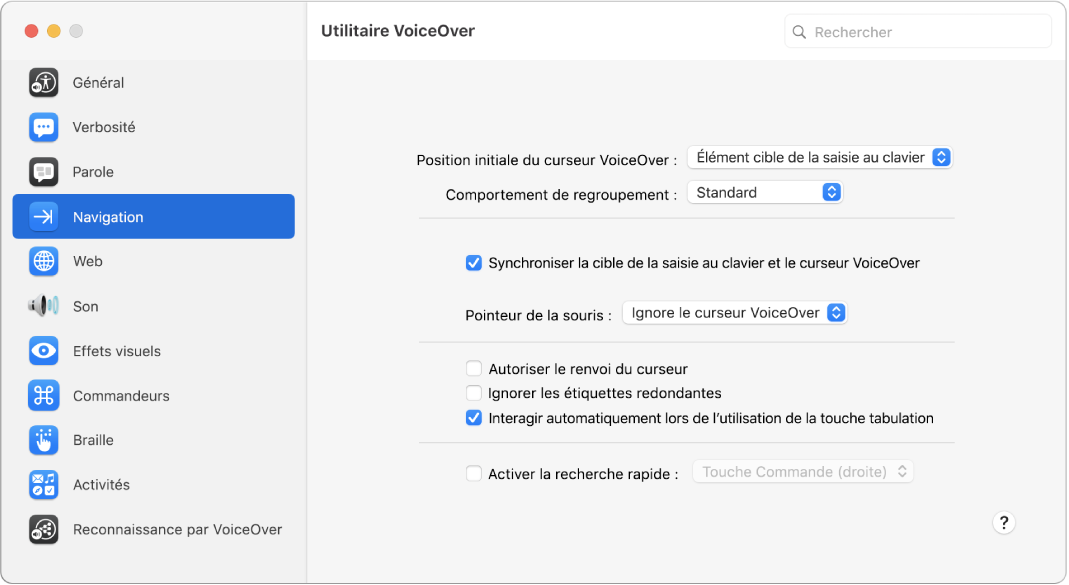
Task: Open Pointeur de la souris dropdown
Action: point(735,312)
